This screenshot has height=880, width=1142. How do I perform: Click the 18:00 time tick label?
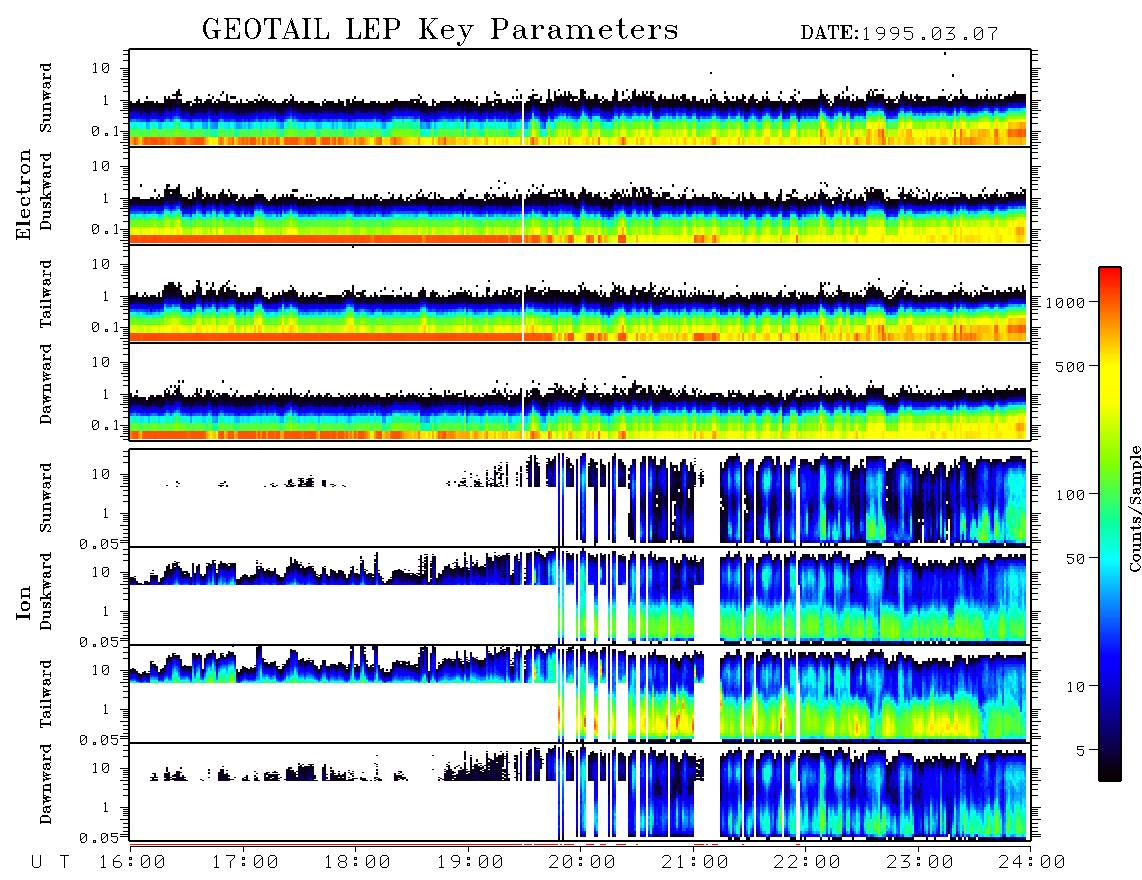click(358, 862)
